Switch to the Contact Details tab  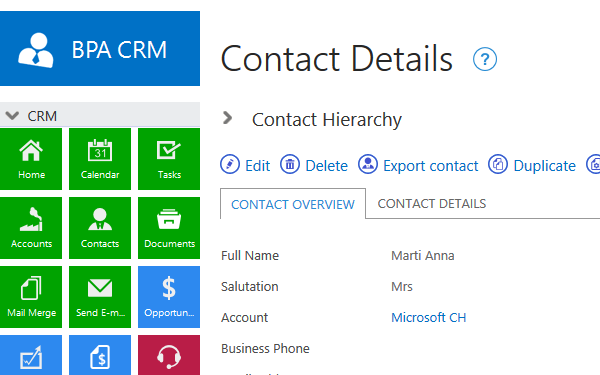click(432, 204)
